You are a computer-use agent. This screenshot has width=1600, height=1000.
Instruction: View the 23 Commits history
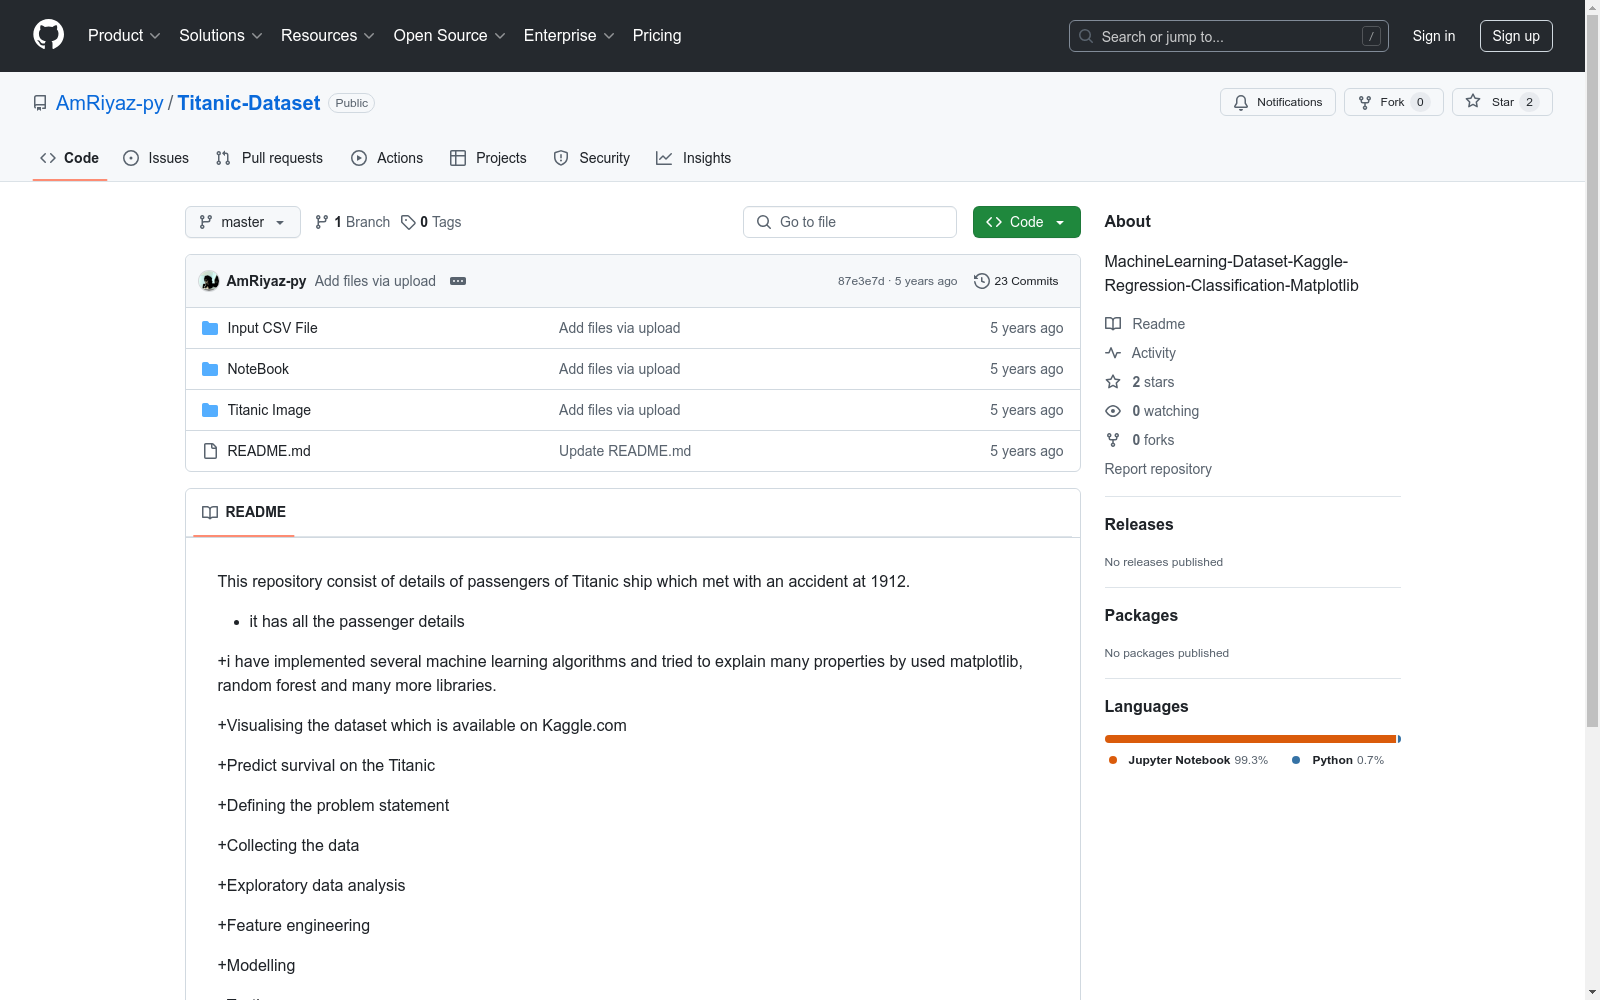[1016, 281]
